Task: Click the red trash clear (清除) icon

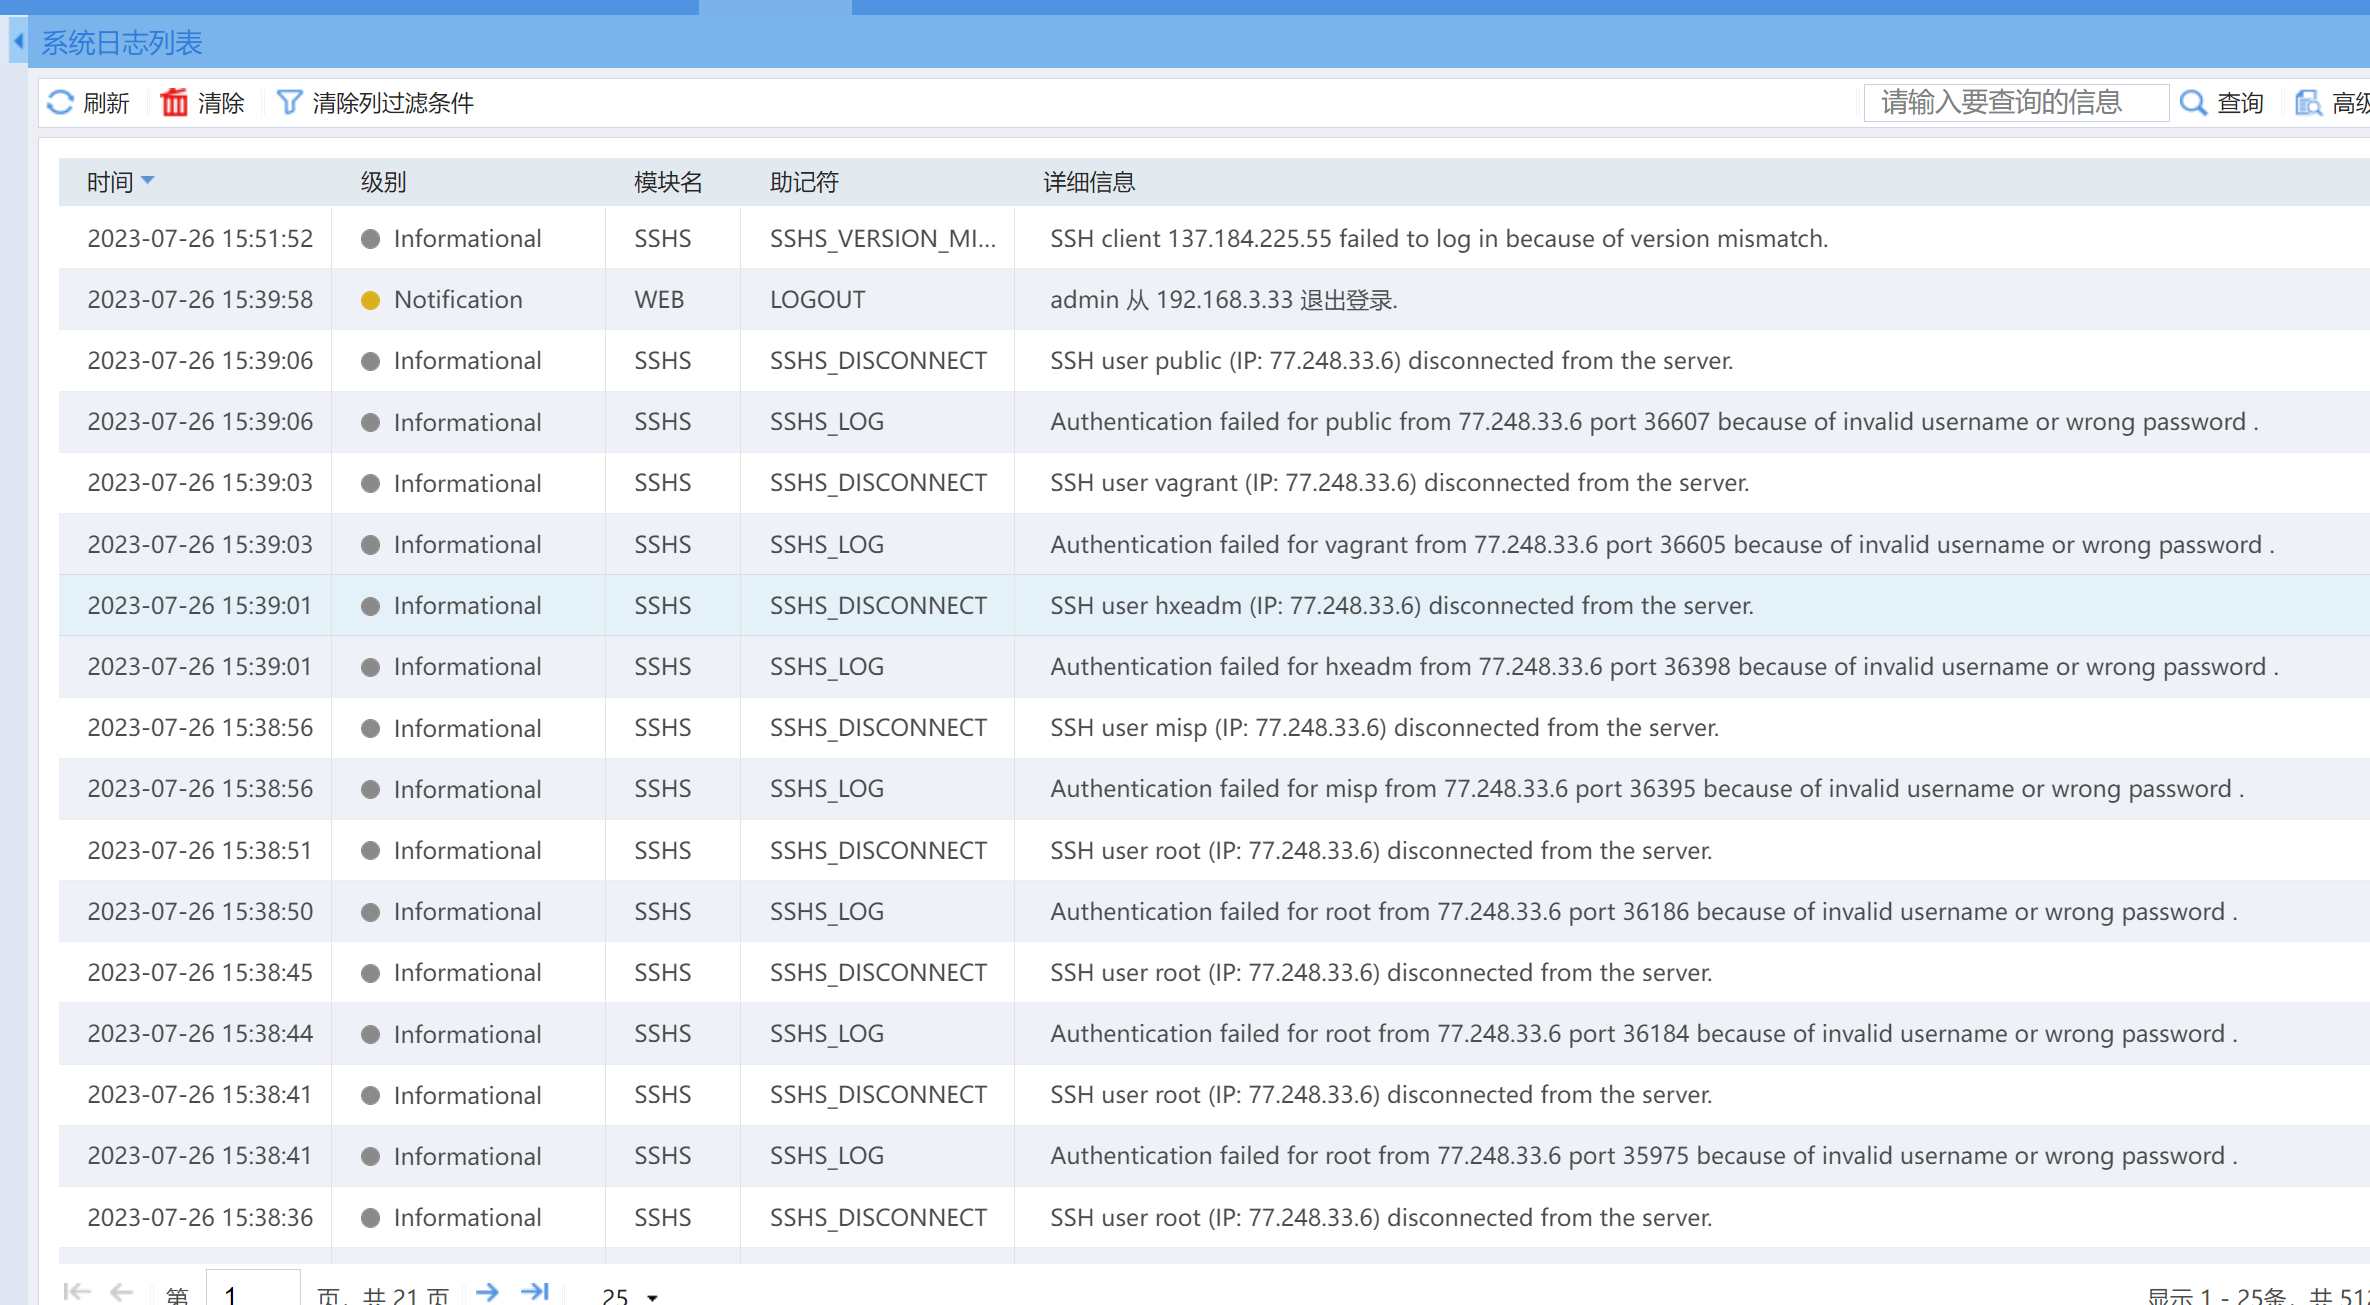Action: (x=174, y=102)
